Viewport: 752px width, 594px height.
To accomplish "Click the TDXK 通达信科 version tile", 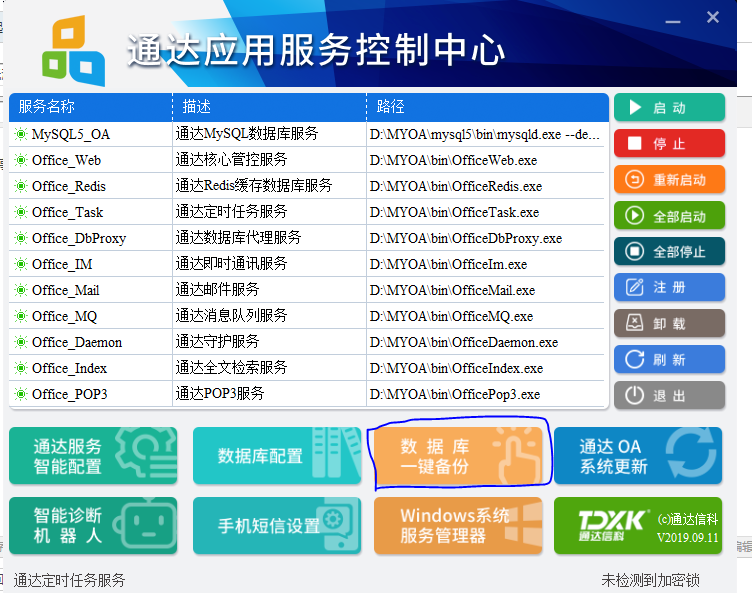I will 638,525.
